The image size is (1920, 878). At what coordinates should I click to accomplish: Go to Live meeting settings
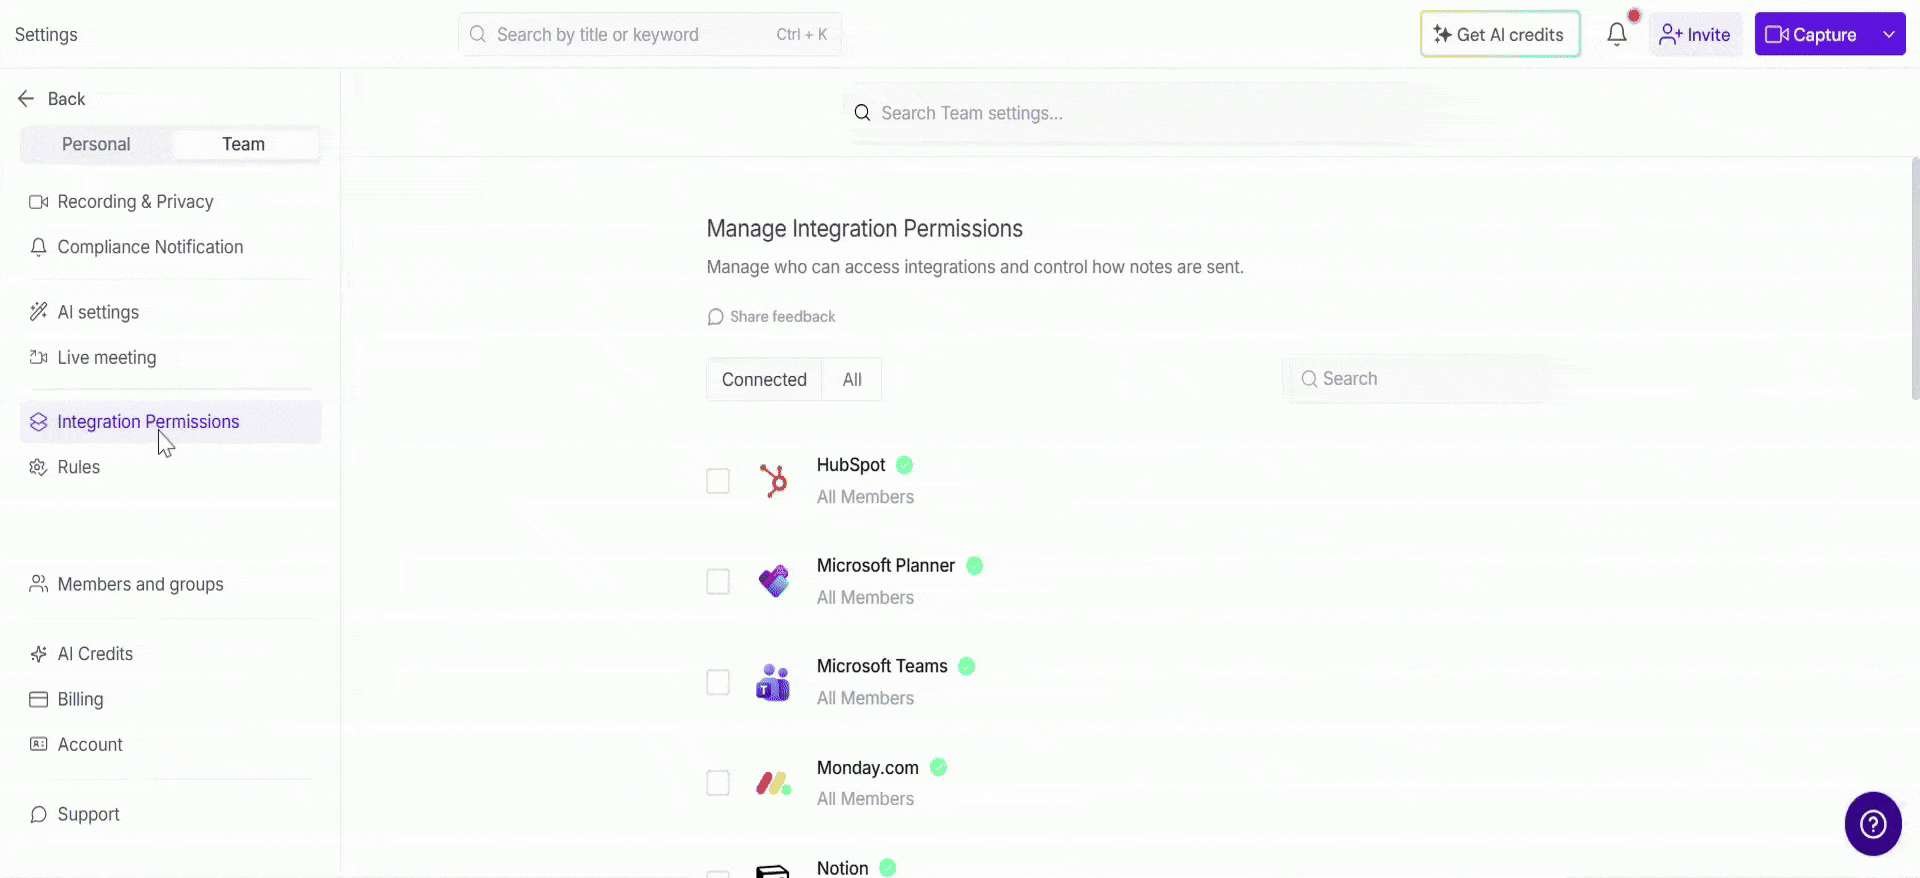(171, 357)
